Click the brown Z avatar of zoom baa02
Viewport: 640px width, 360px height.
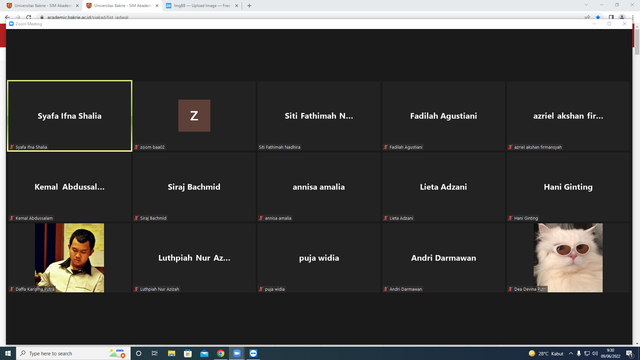click(x=194, y=116)
